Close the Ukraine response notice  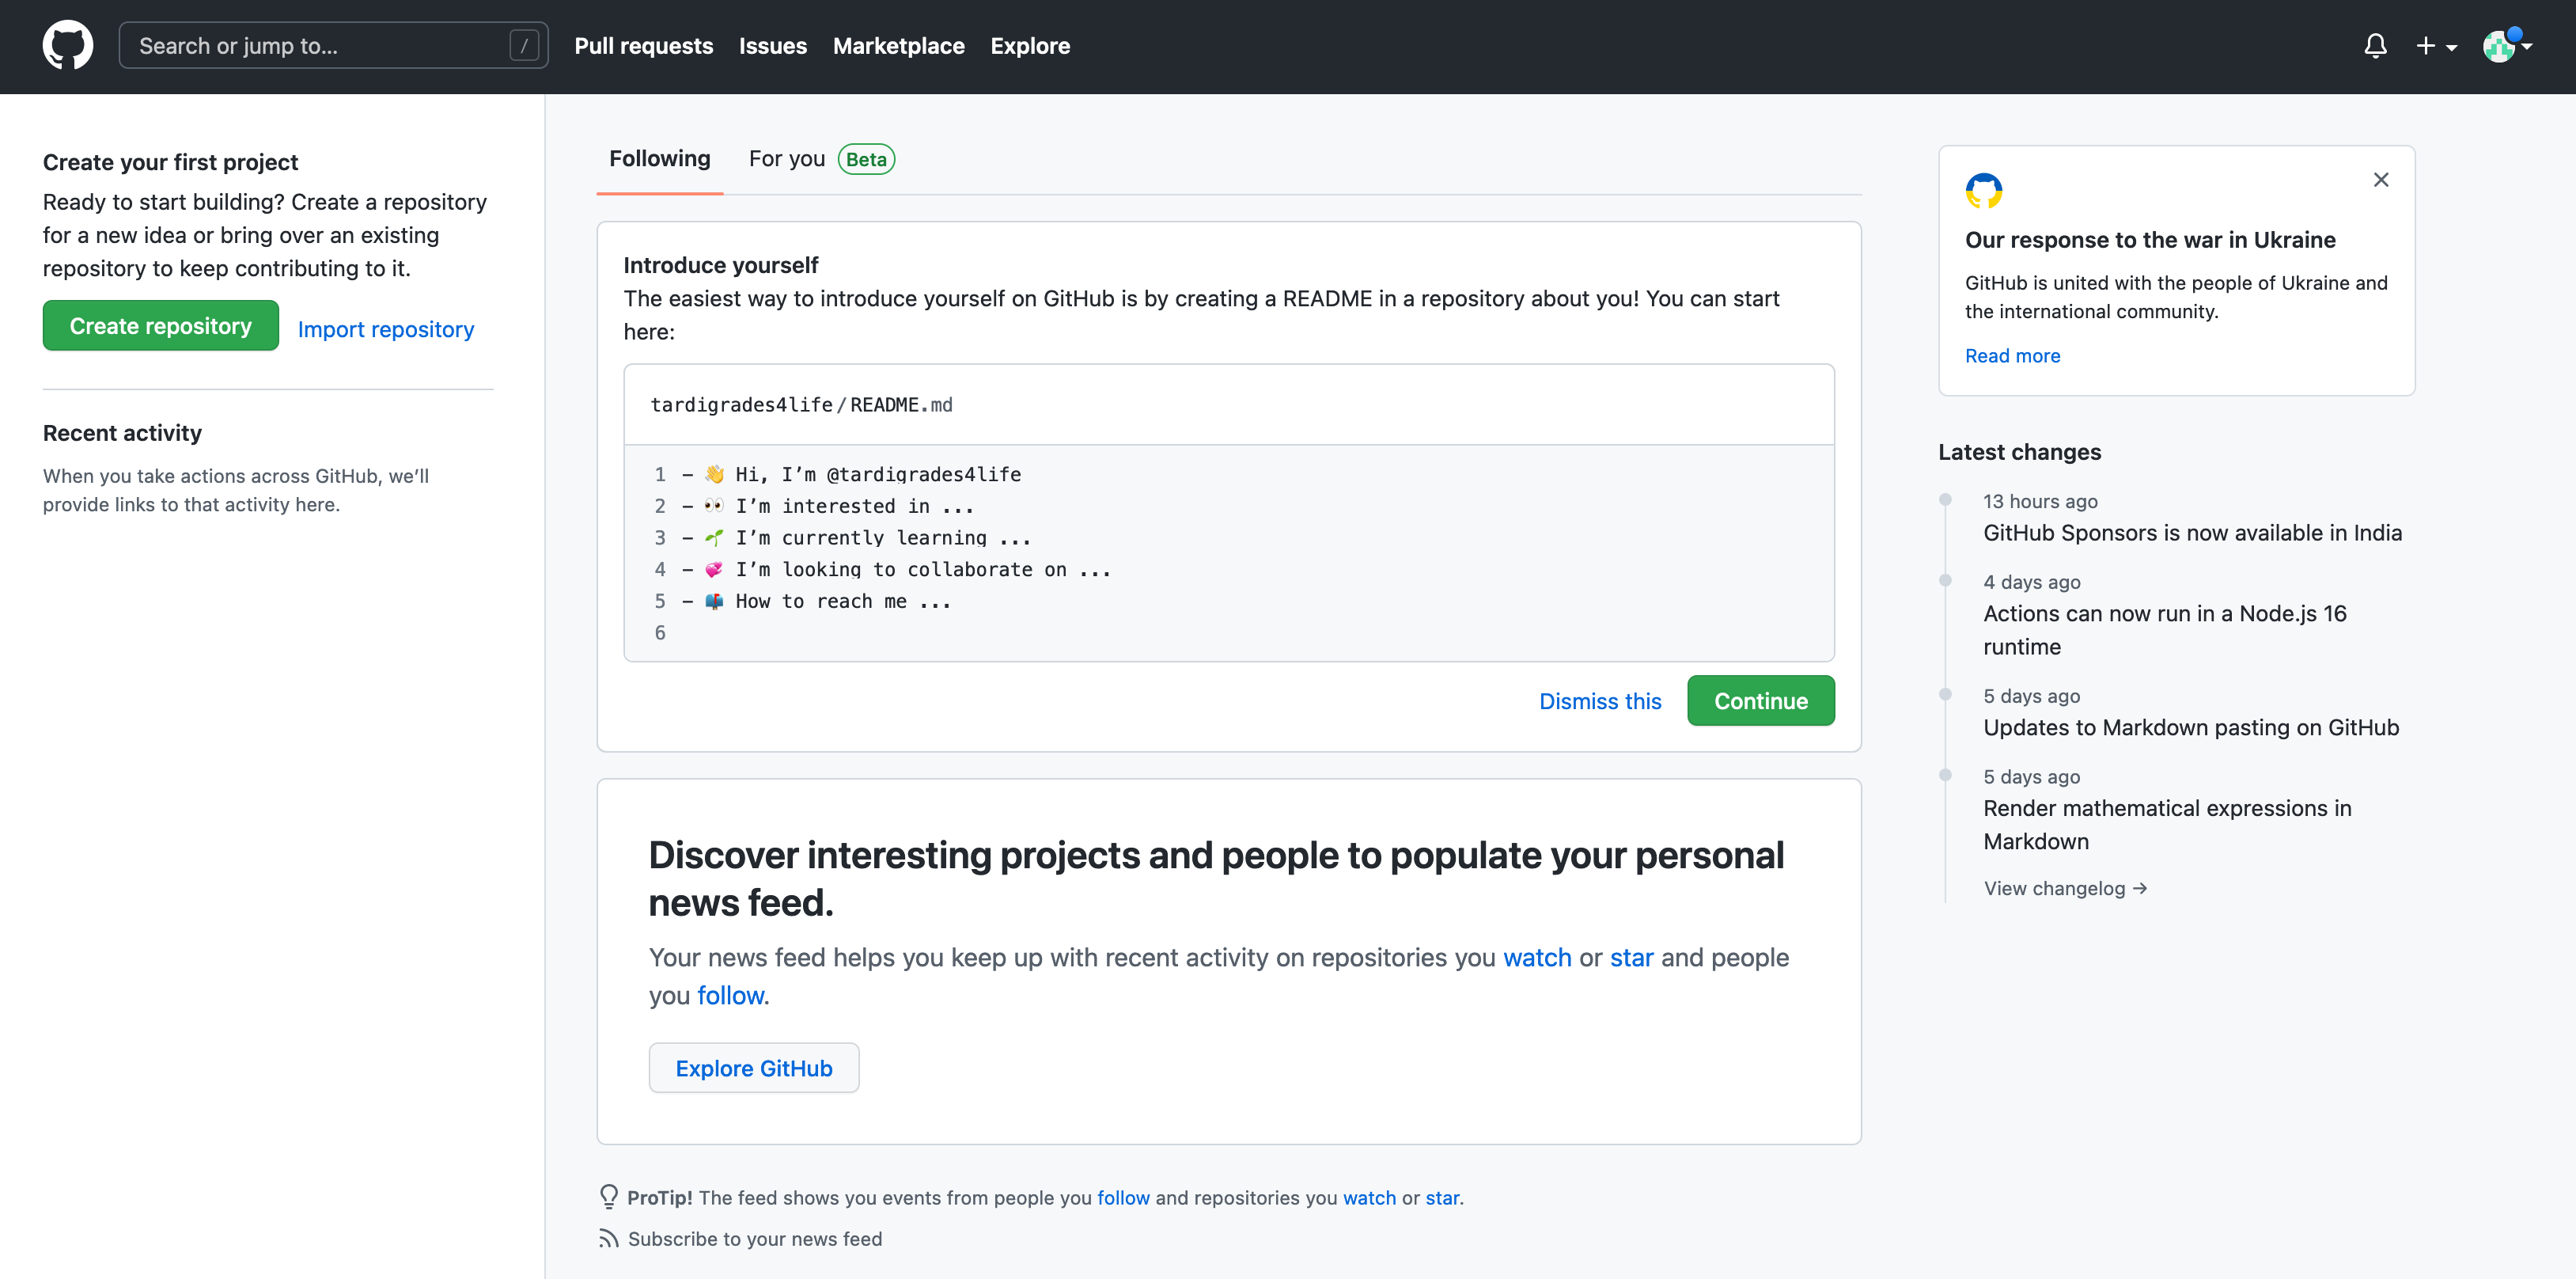click(x=2381, y=180)
